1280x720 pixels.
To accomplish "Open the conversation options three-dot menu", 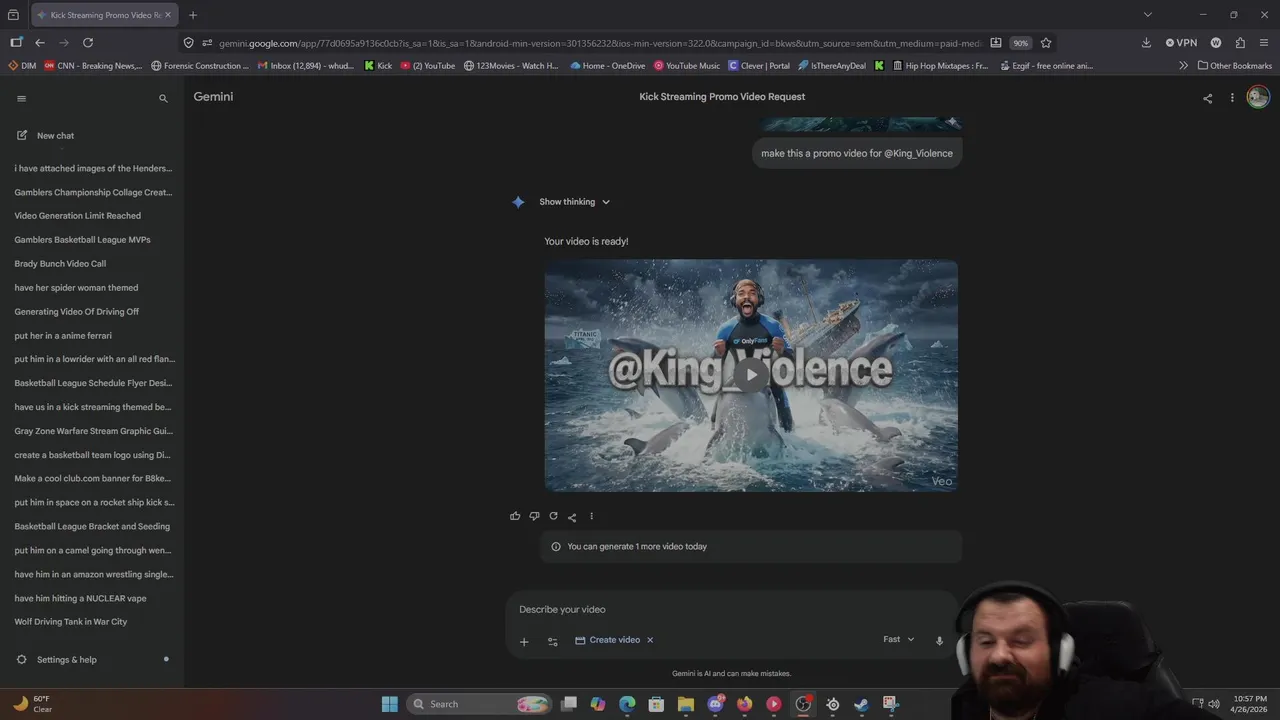I will [1232, 98].
